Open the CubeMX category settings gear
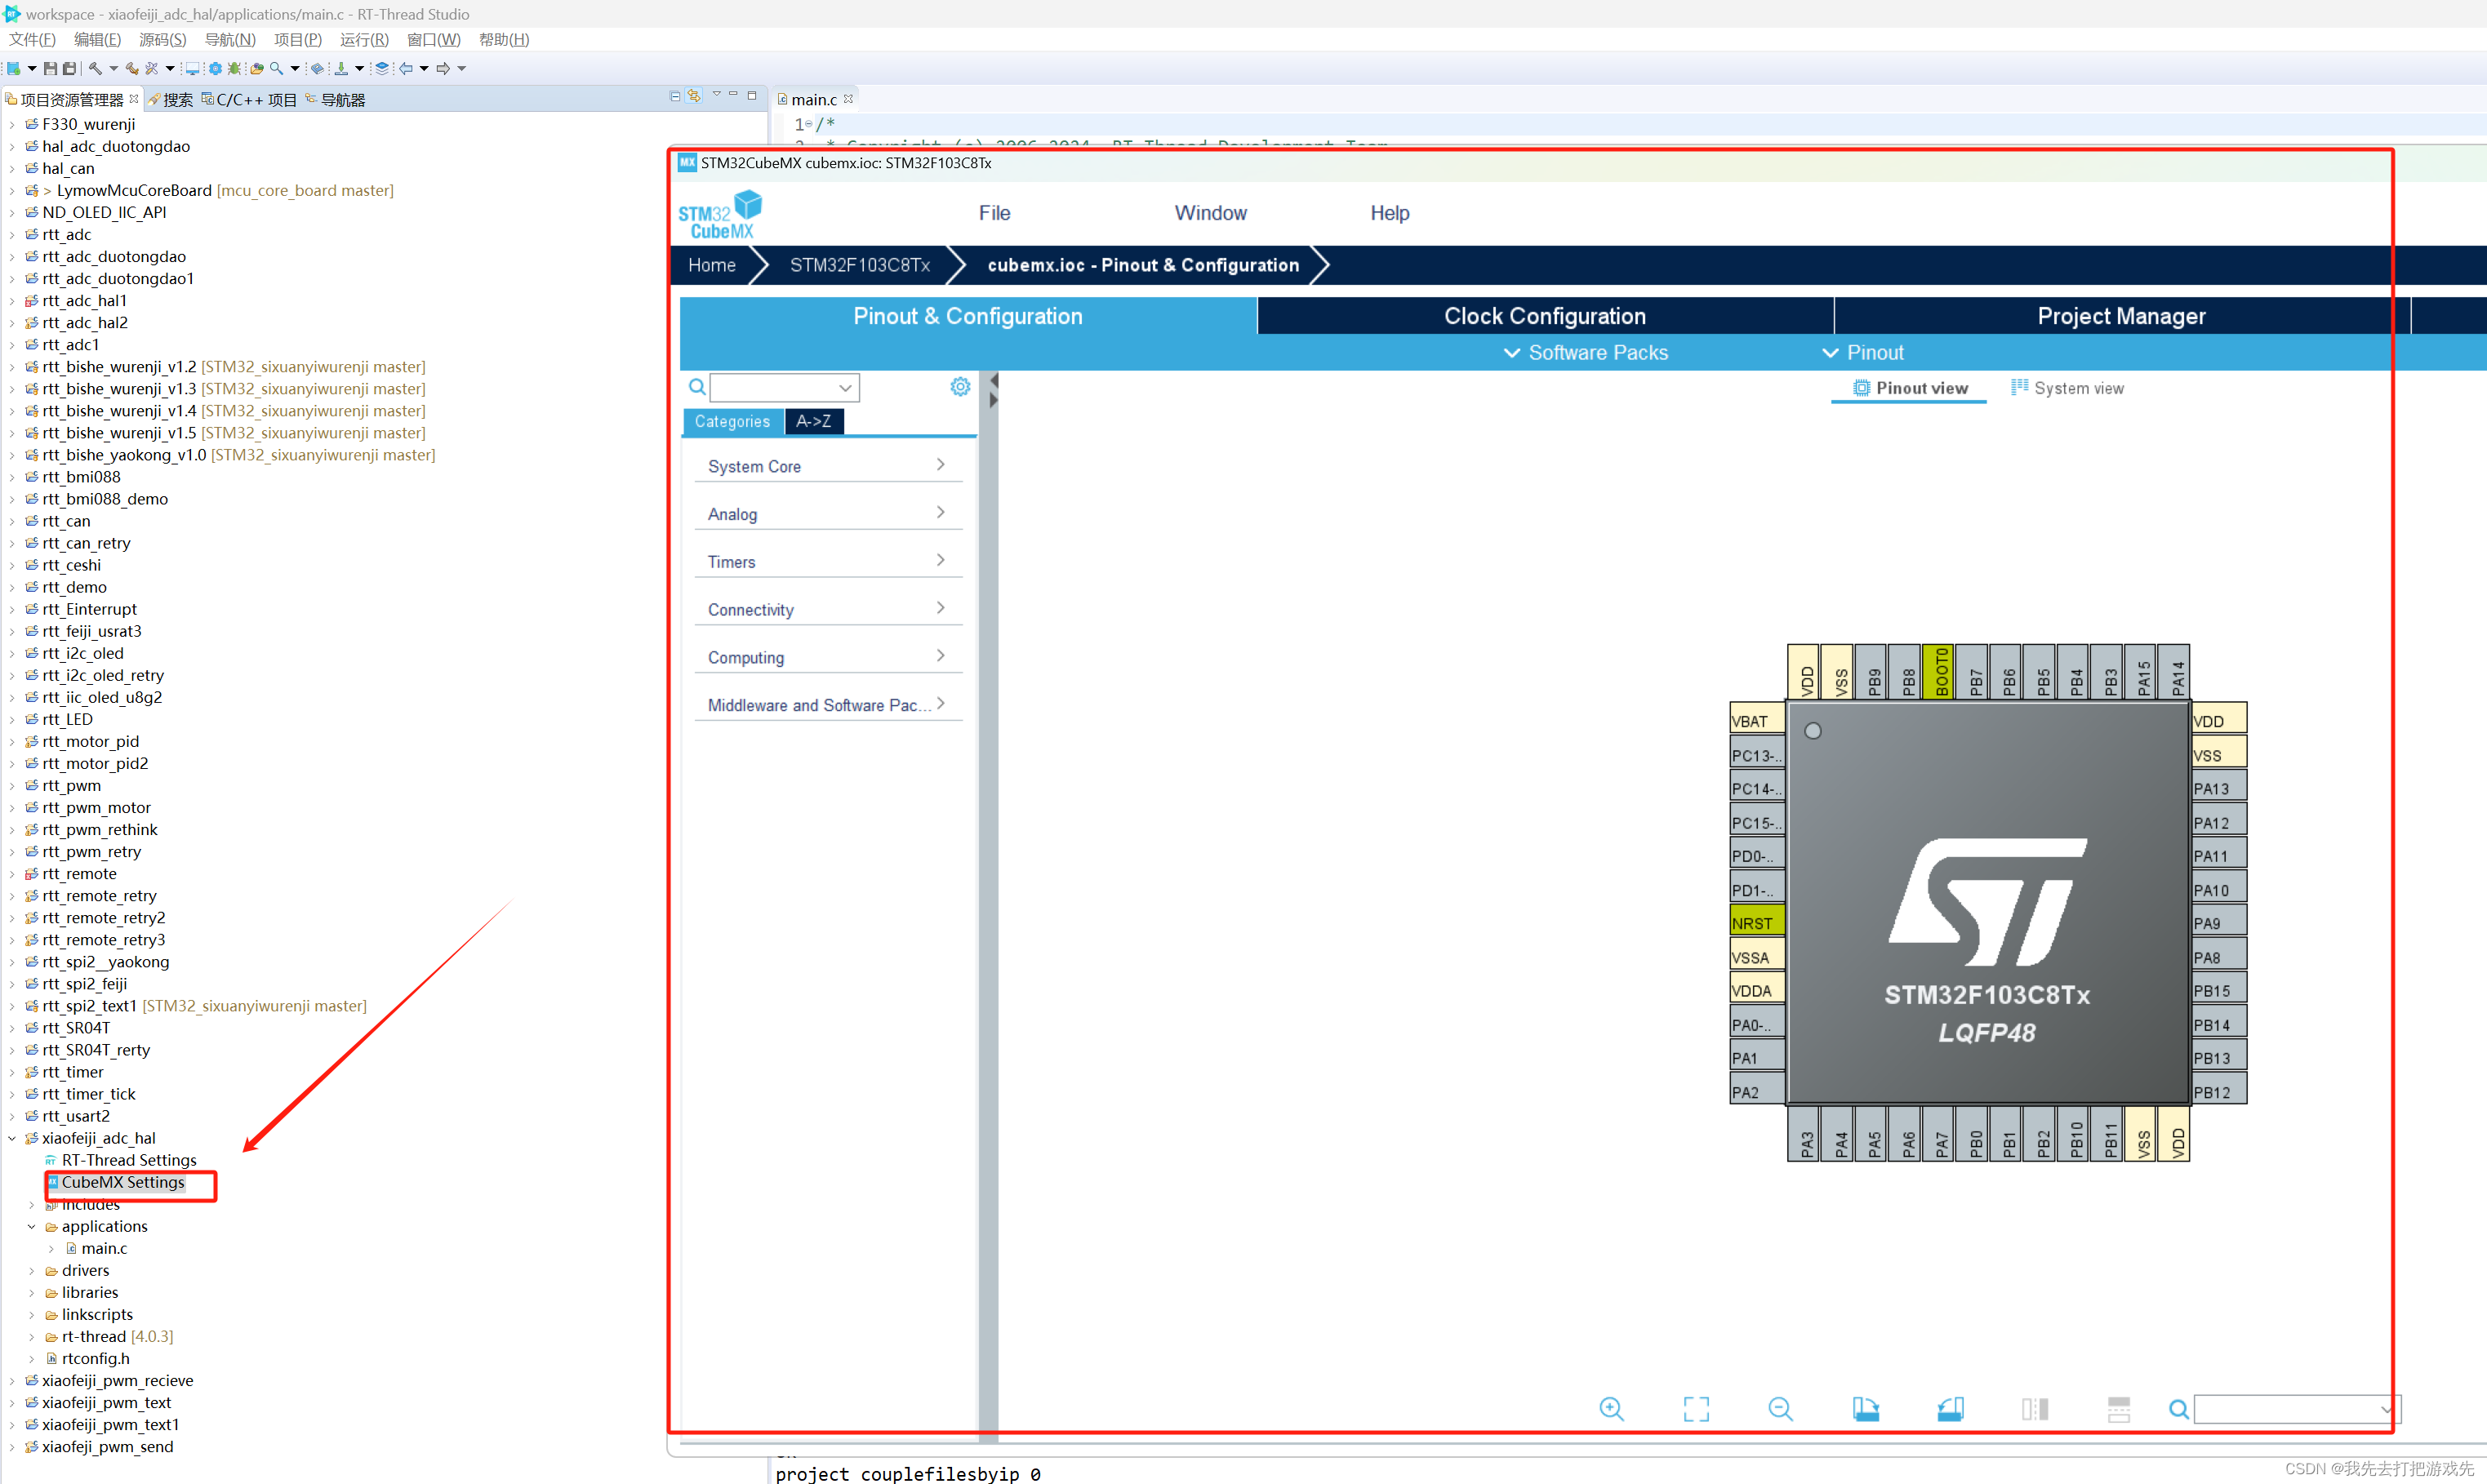Image resolution: width=2487 pixels, height=1484 pixels. pos(960,387)
